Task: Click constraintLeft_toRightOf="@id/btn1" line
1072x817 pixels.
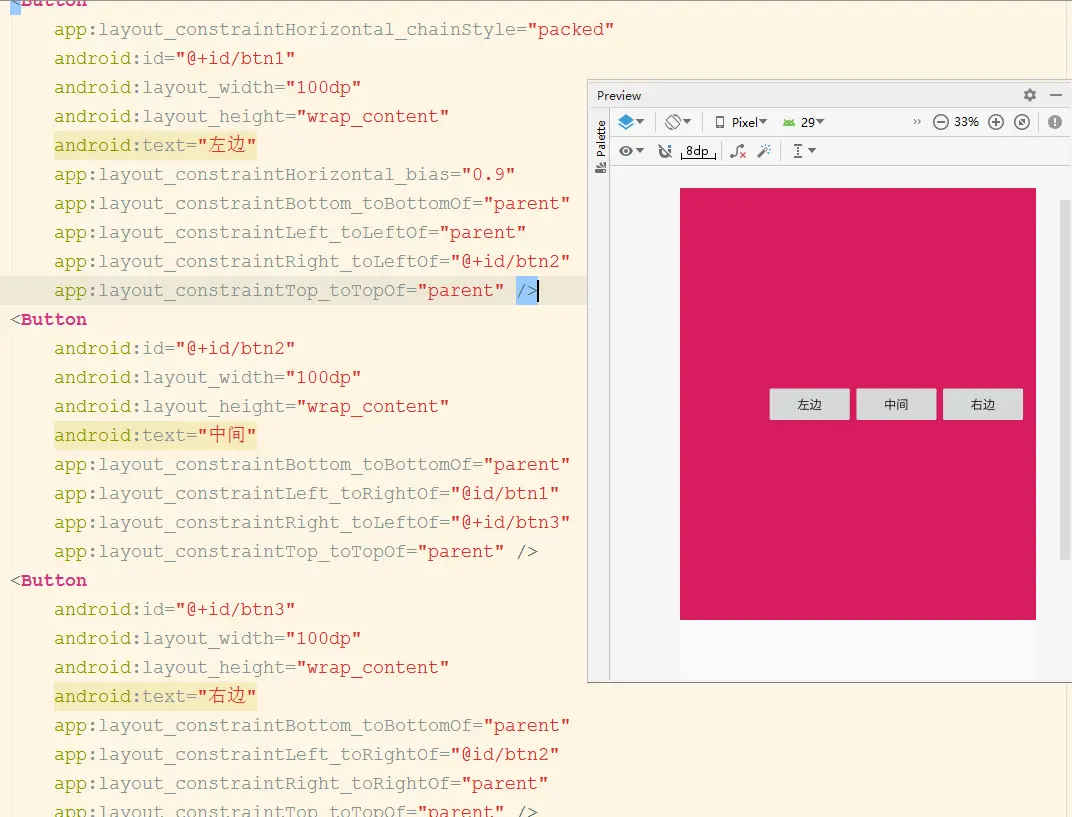Action: pos(306,493)
